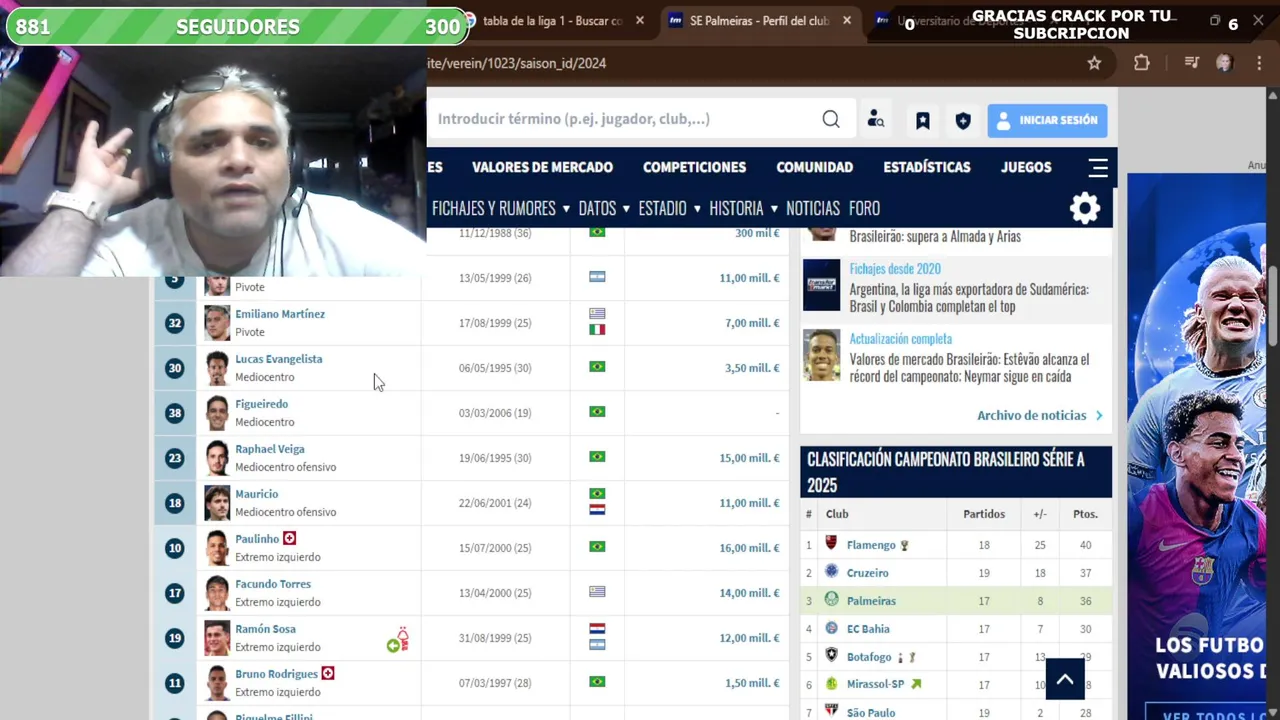This screenshot has height=720, width=1280.
Task: Open the Comunidad menu
Action: coord(814,167)
